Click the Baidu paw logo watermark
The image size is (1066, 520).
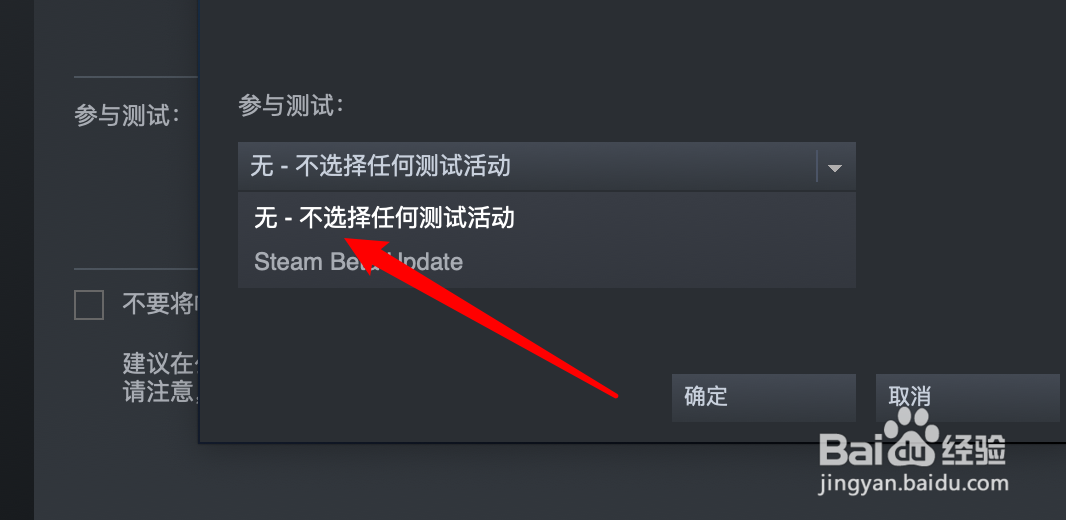tap(912, 438)
